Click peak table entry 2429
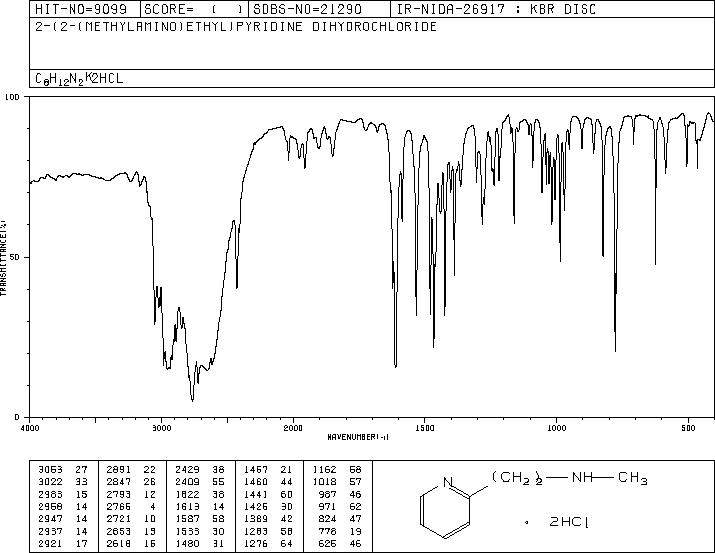This screenshot has width=715, height=553. point(187,470)
